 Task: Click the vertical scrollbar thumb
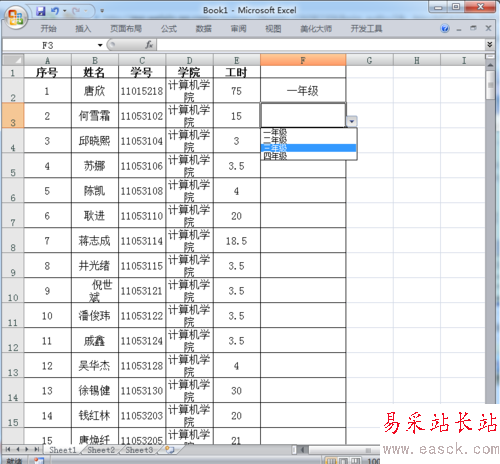click(x=490, y=85)
